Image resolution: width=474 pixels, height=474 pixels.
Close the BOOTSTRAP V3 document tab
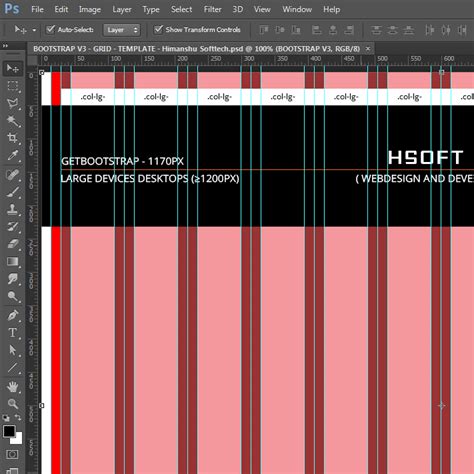(x=368, y=49)
